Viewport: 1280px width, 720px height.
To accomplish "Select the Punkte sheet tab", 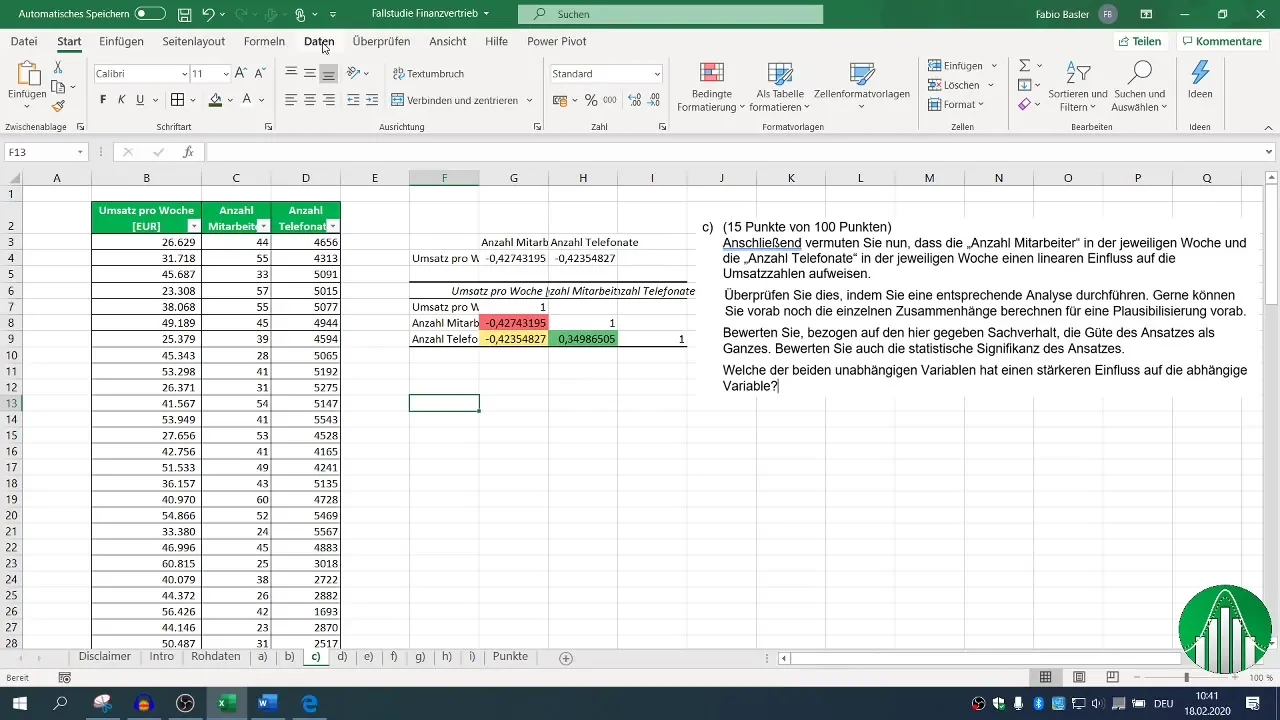I will pos(510,657).
